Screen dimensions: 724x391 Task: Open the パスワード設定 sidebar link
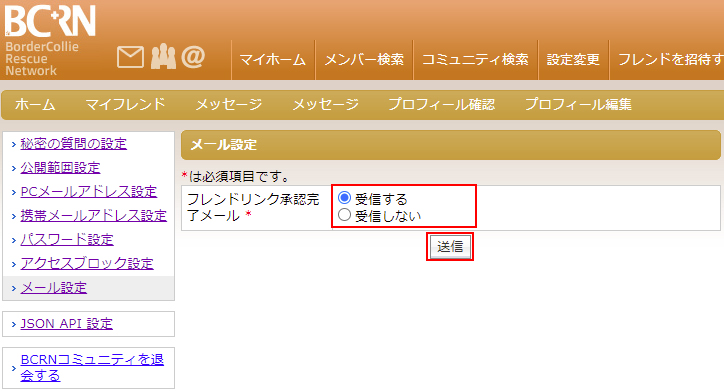click(x=67, y=240)
